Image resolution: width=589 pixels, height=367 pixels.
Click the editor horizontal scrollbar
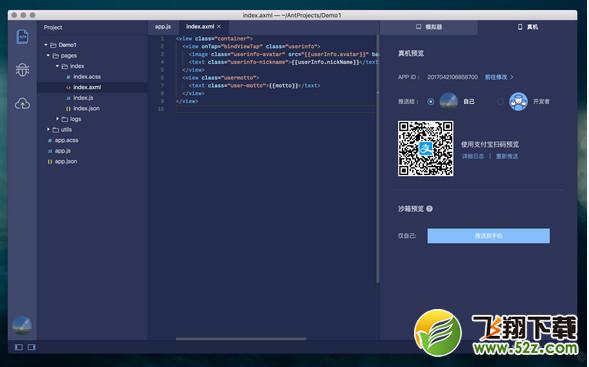point(241,338)
